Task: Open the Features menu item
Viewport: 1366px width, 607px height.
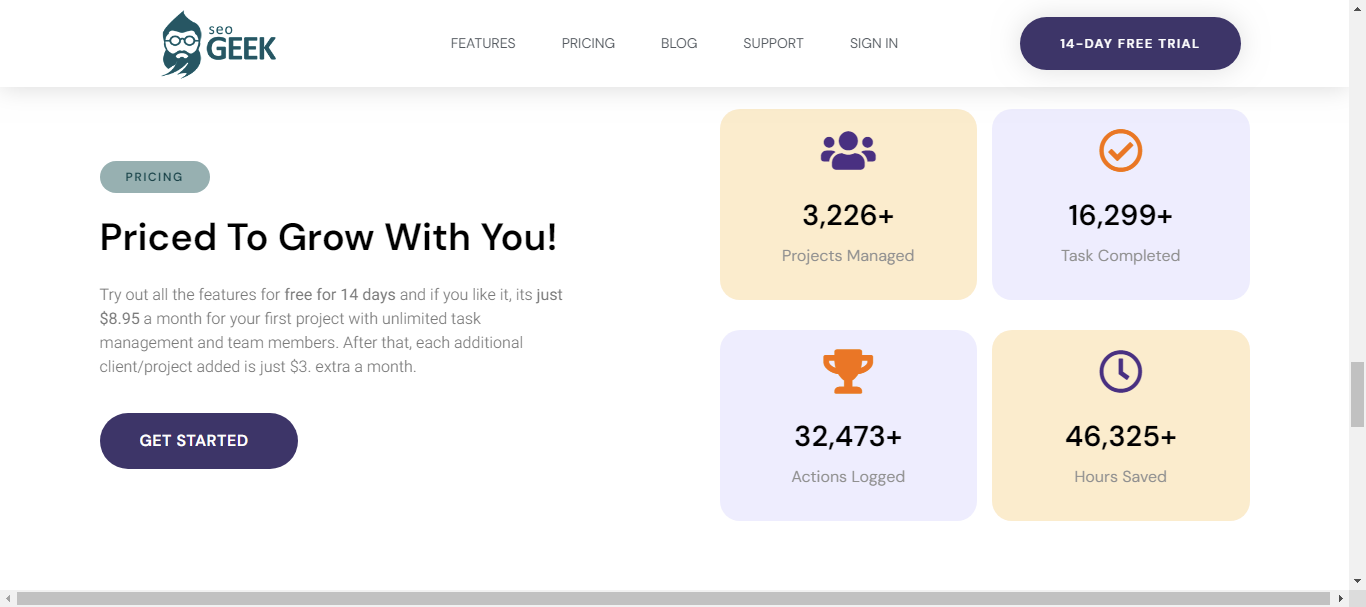Action: click(x=483, y=43)
